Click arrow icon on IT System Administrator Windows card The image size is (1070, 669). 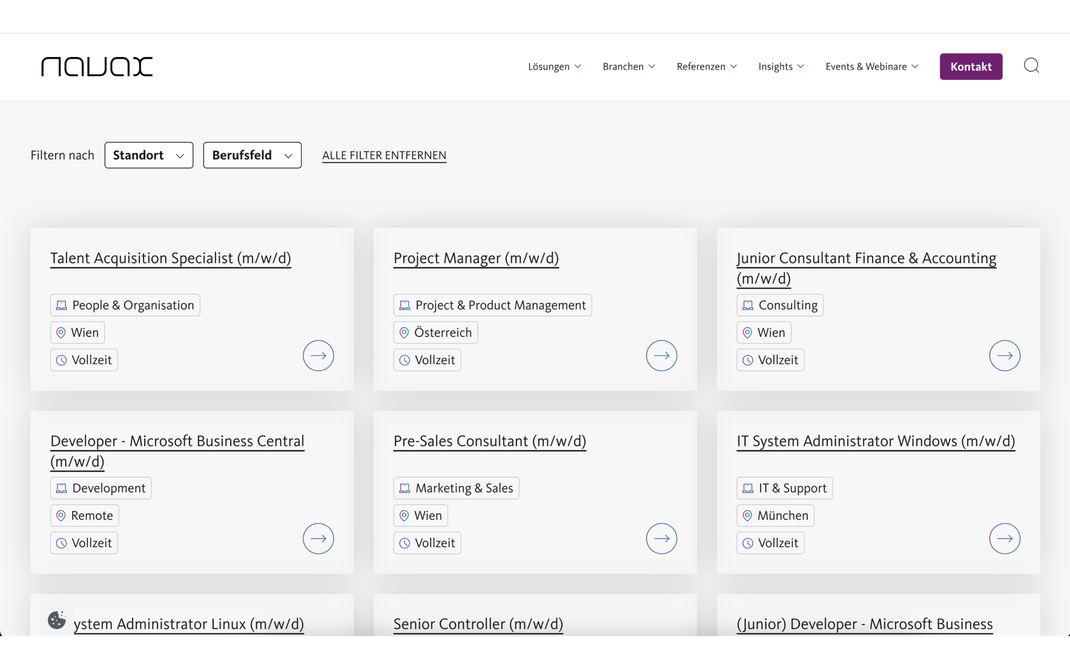(x=1004, y=539)
